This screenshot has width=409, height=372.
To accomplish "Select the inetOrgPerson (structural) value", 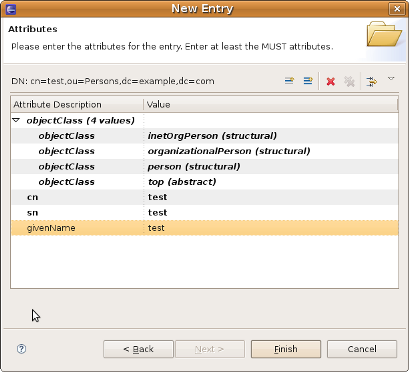I will (212, 136).
